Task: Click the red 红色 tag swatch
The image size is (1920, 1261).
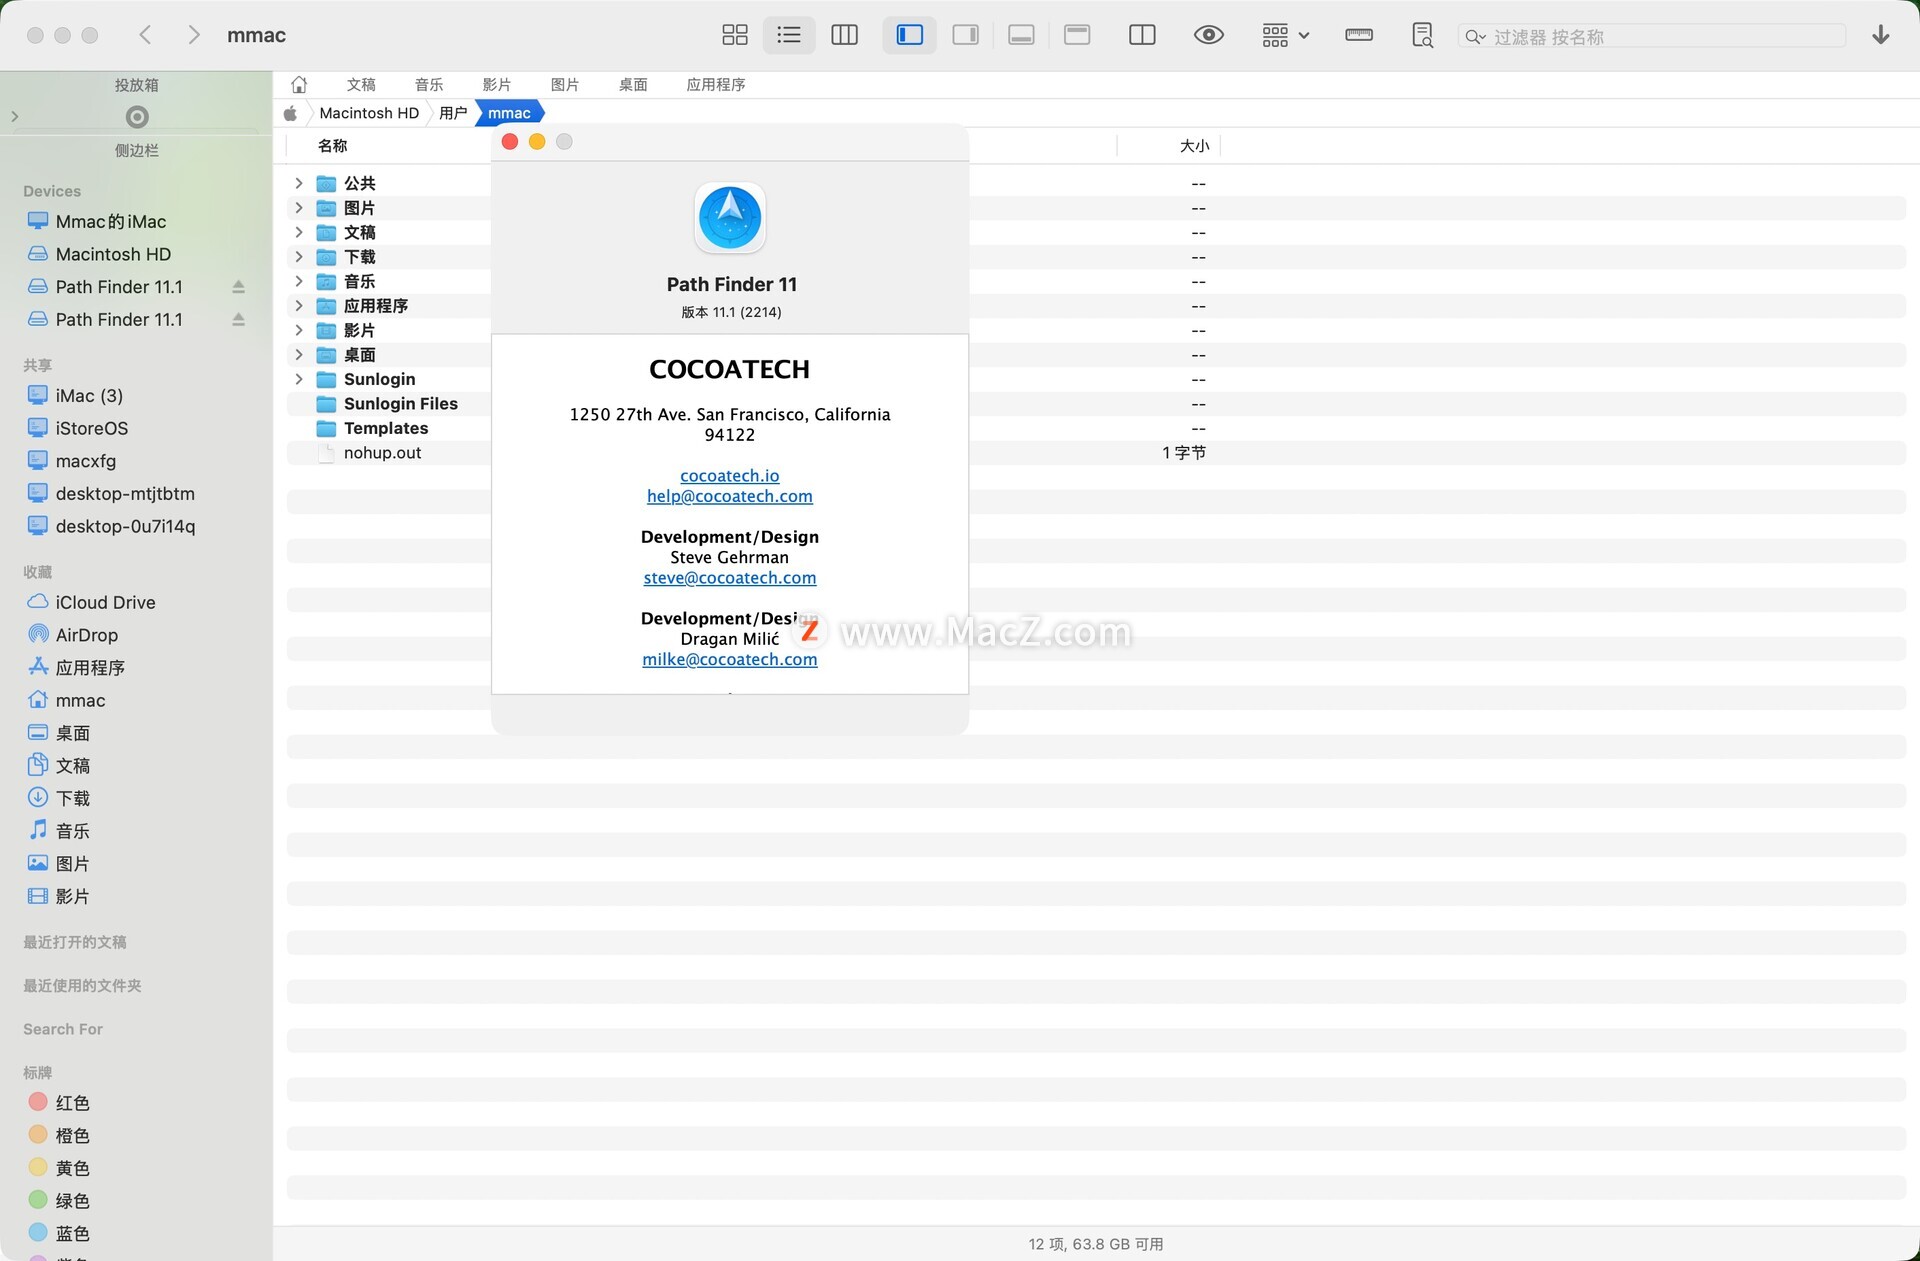Action: point(38,1102)
